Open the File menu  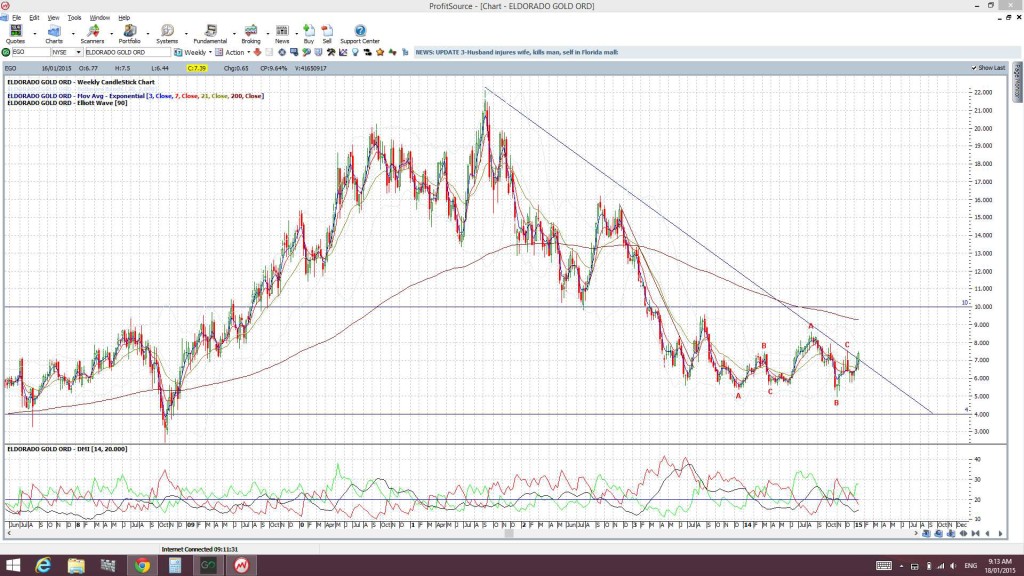[x=16, y=18]
